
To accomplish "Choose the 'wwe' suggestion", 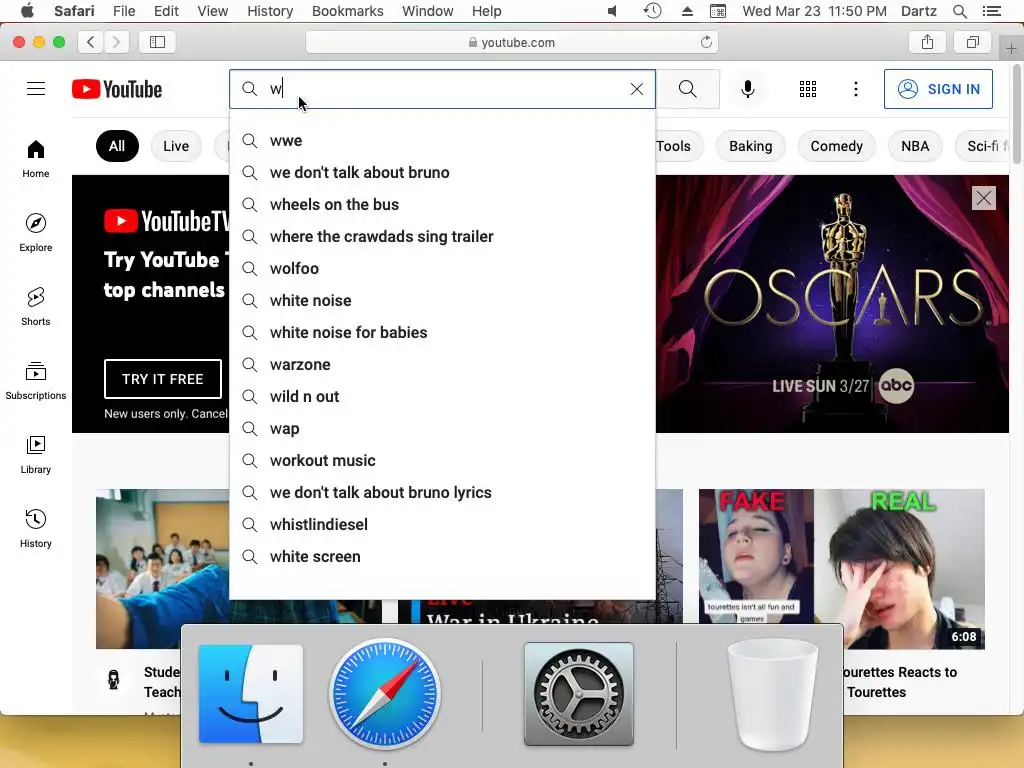I will tap(442, 140).
